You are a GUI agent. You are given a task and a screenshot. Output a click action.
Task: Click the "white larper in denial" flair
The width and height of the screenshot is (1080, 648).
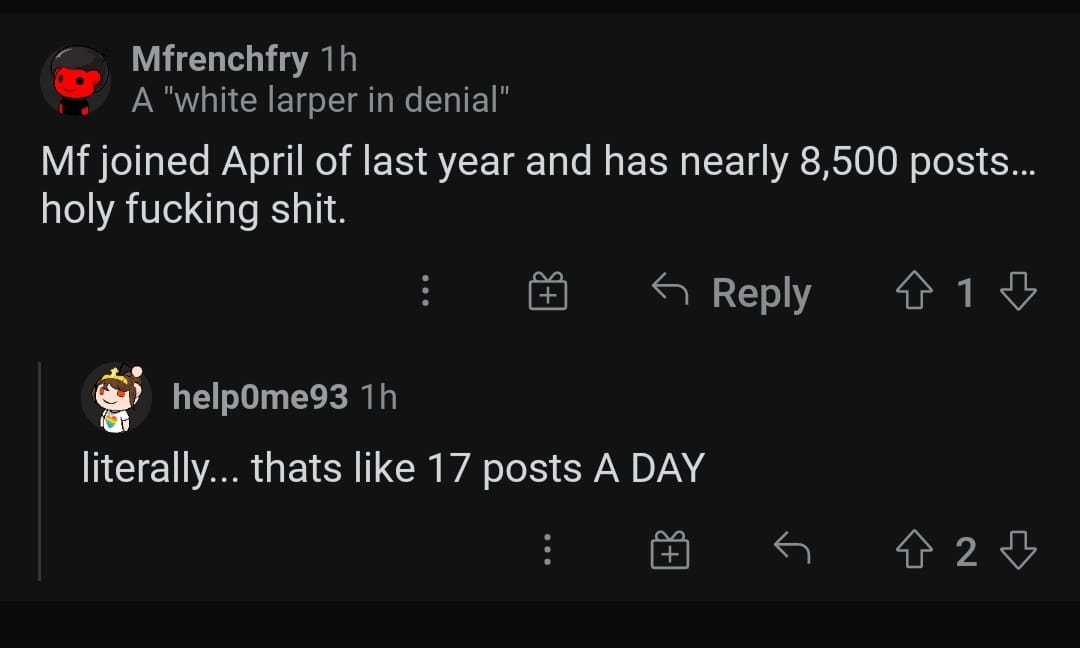pyautogui.click(x=320, y=100)
